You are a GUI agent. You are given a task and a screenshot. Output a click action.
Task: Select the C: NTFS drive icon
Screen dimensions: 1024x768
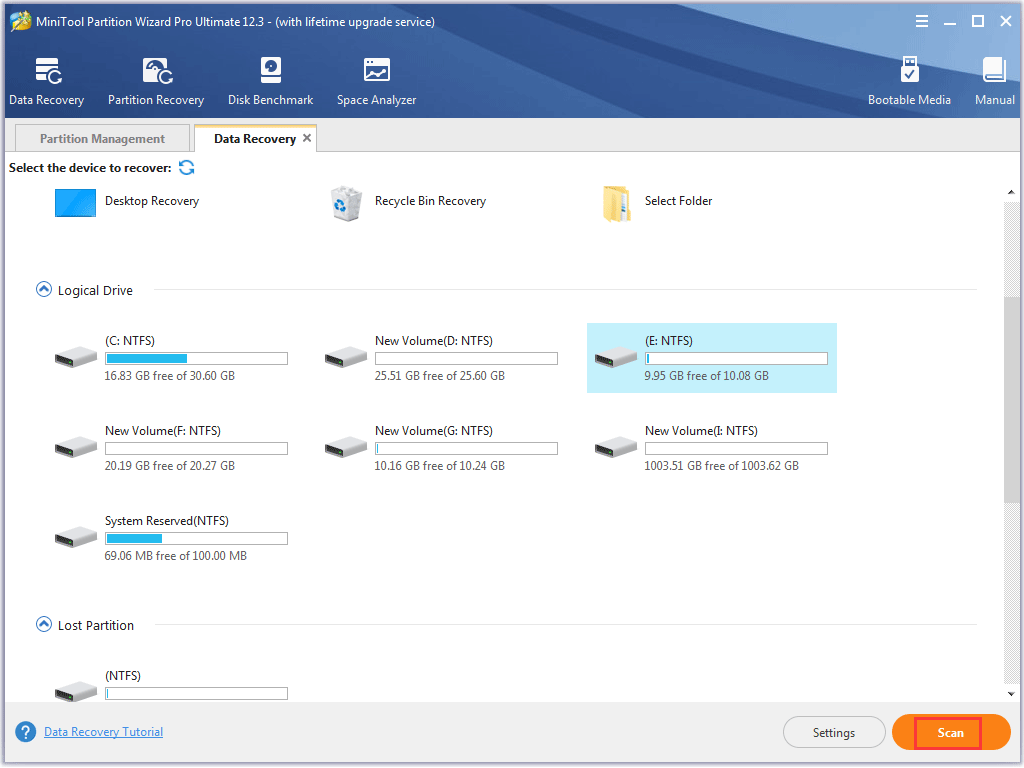tap(76, 357)
